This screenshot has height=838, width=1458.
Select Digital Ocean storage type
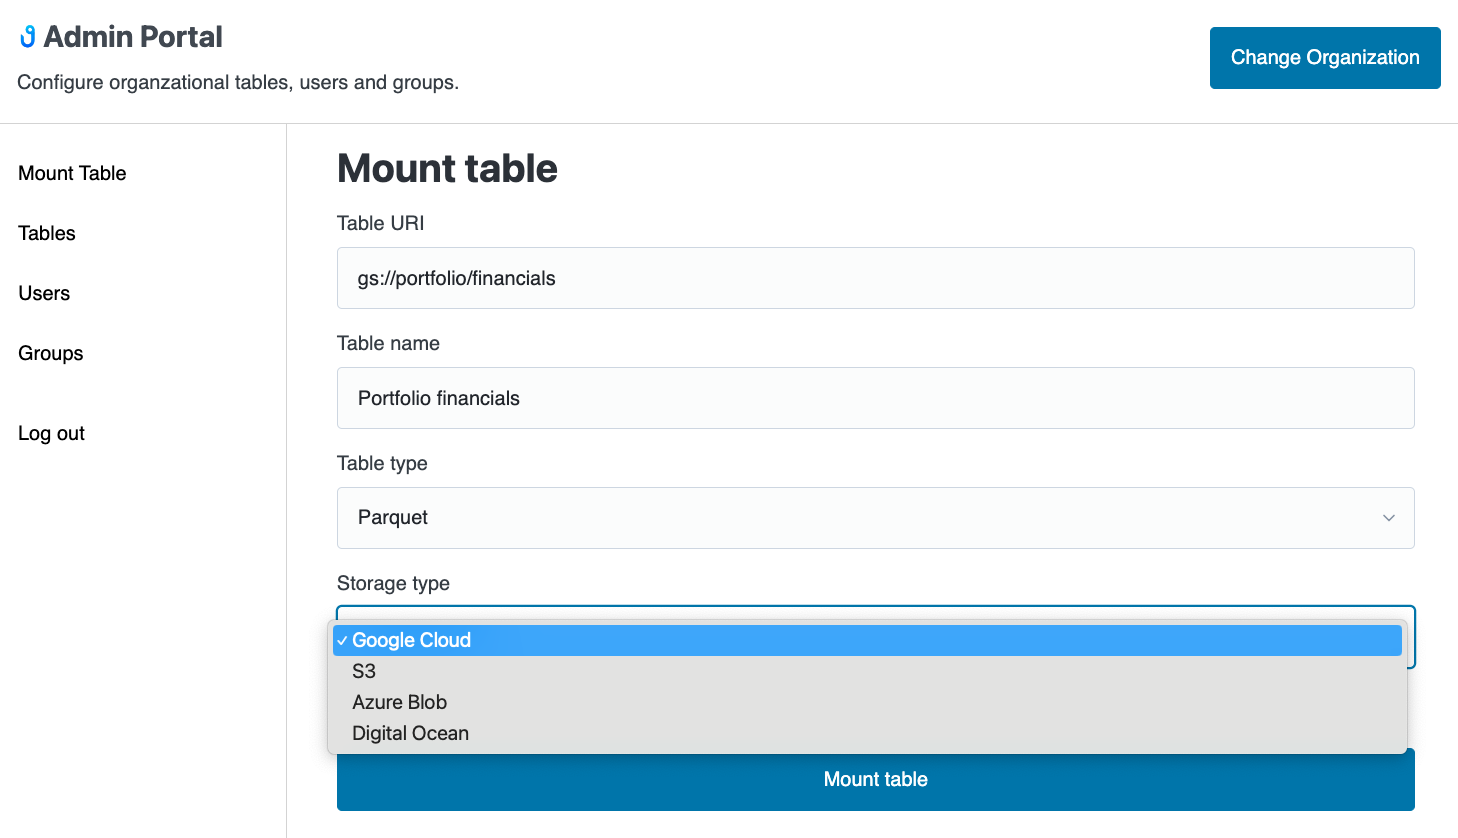410,733
